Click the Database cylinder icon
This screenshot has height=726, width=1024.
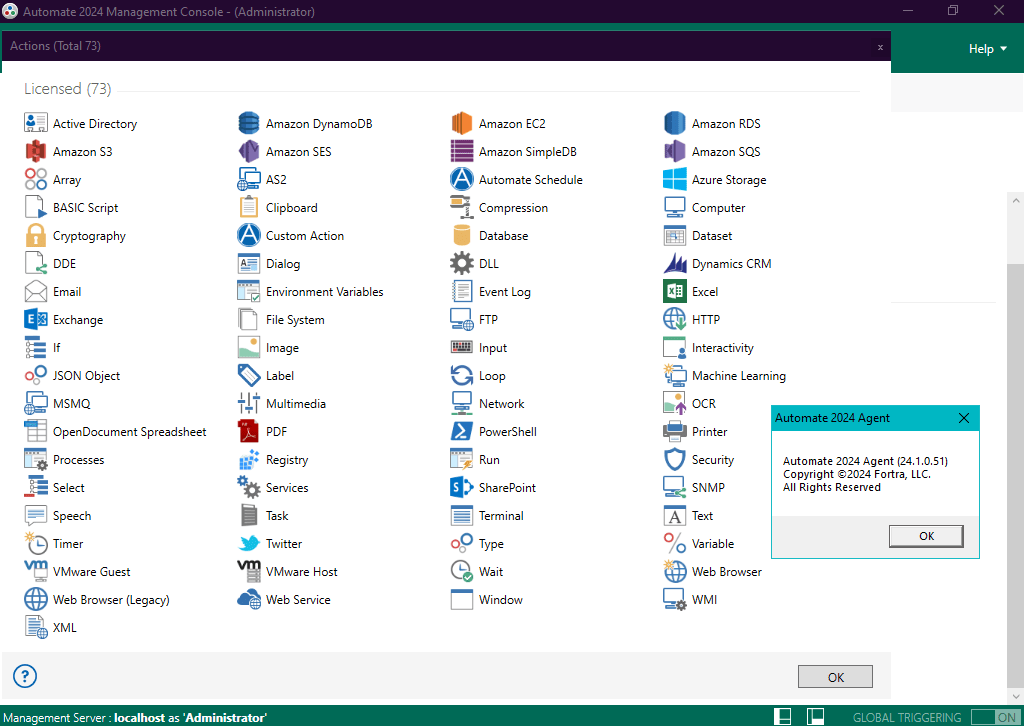click(462, 235)
